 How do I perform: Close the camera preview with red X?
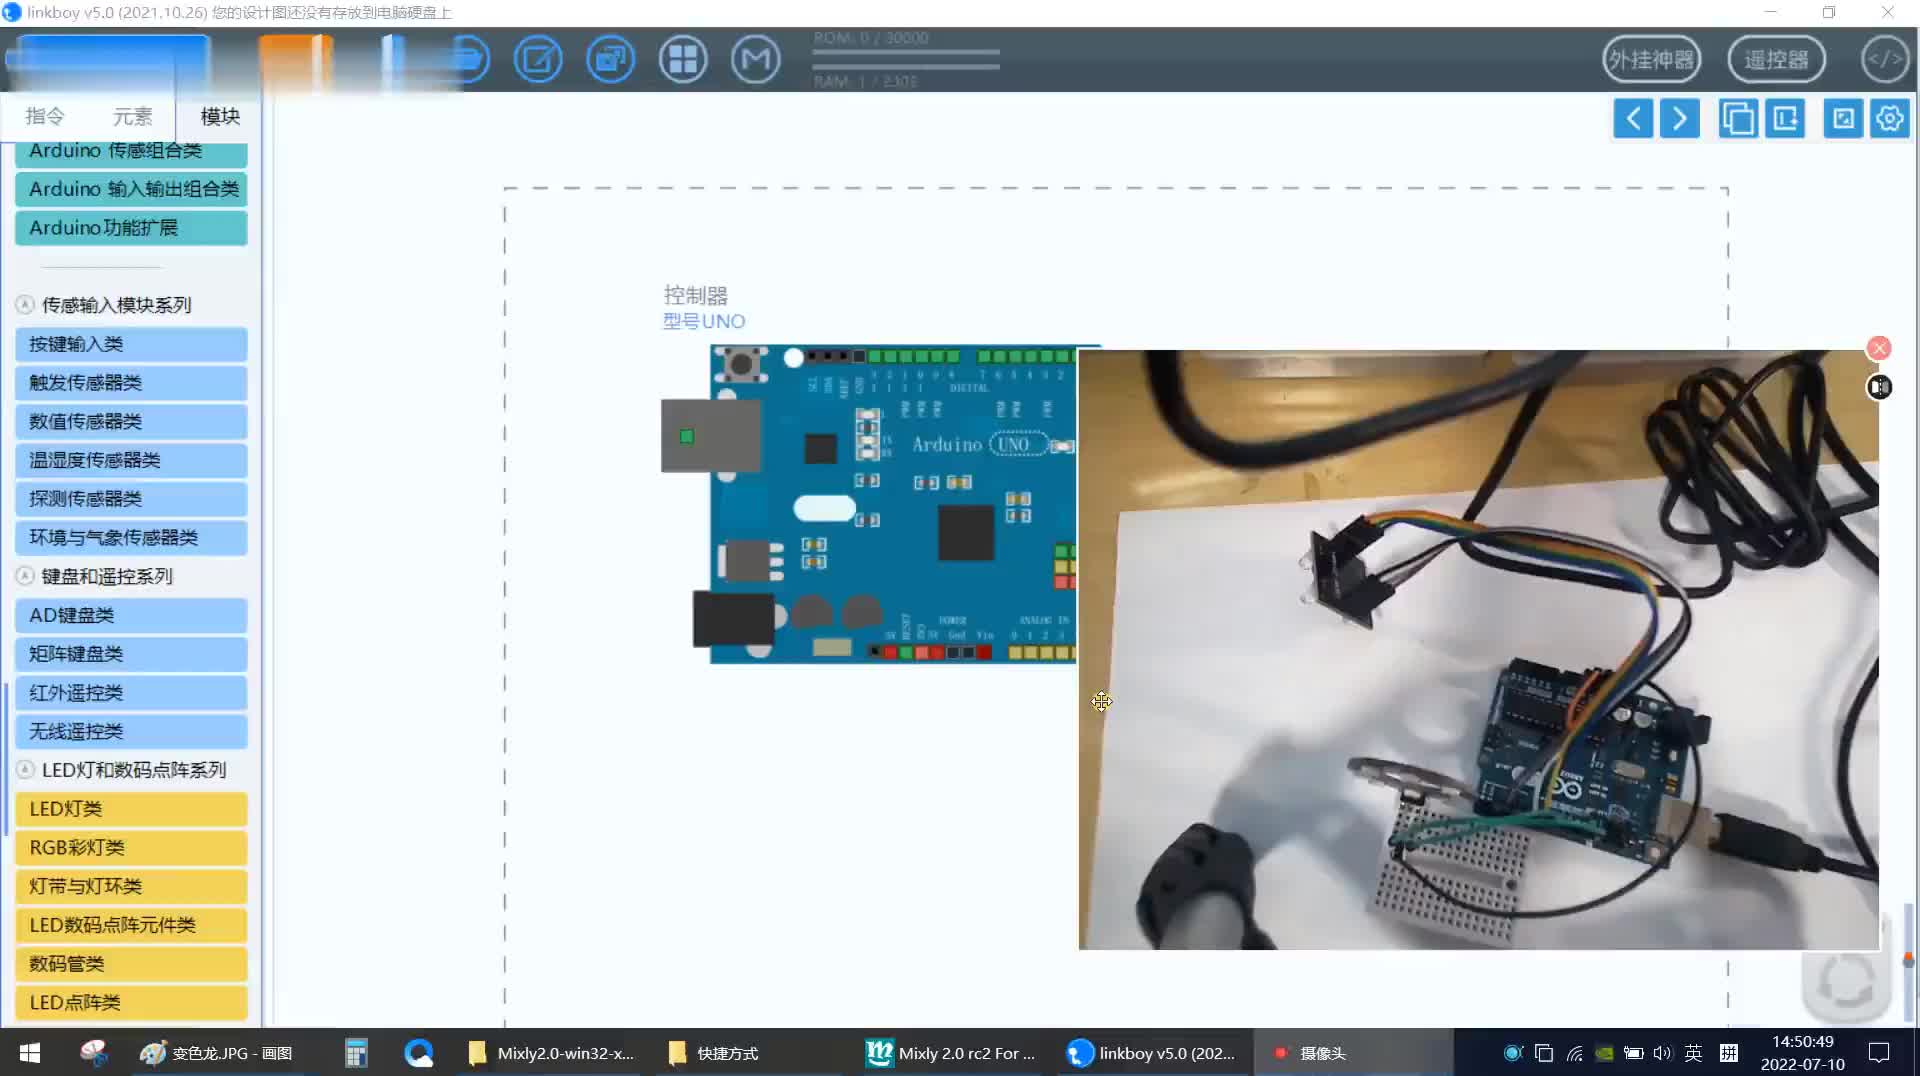[x=1879, y=348]
